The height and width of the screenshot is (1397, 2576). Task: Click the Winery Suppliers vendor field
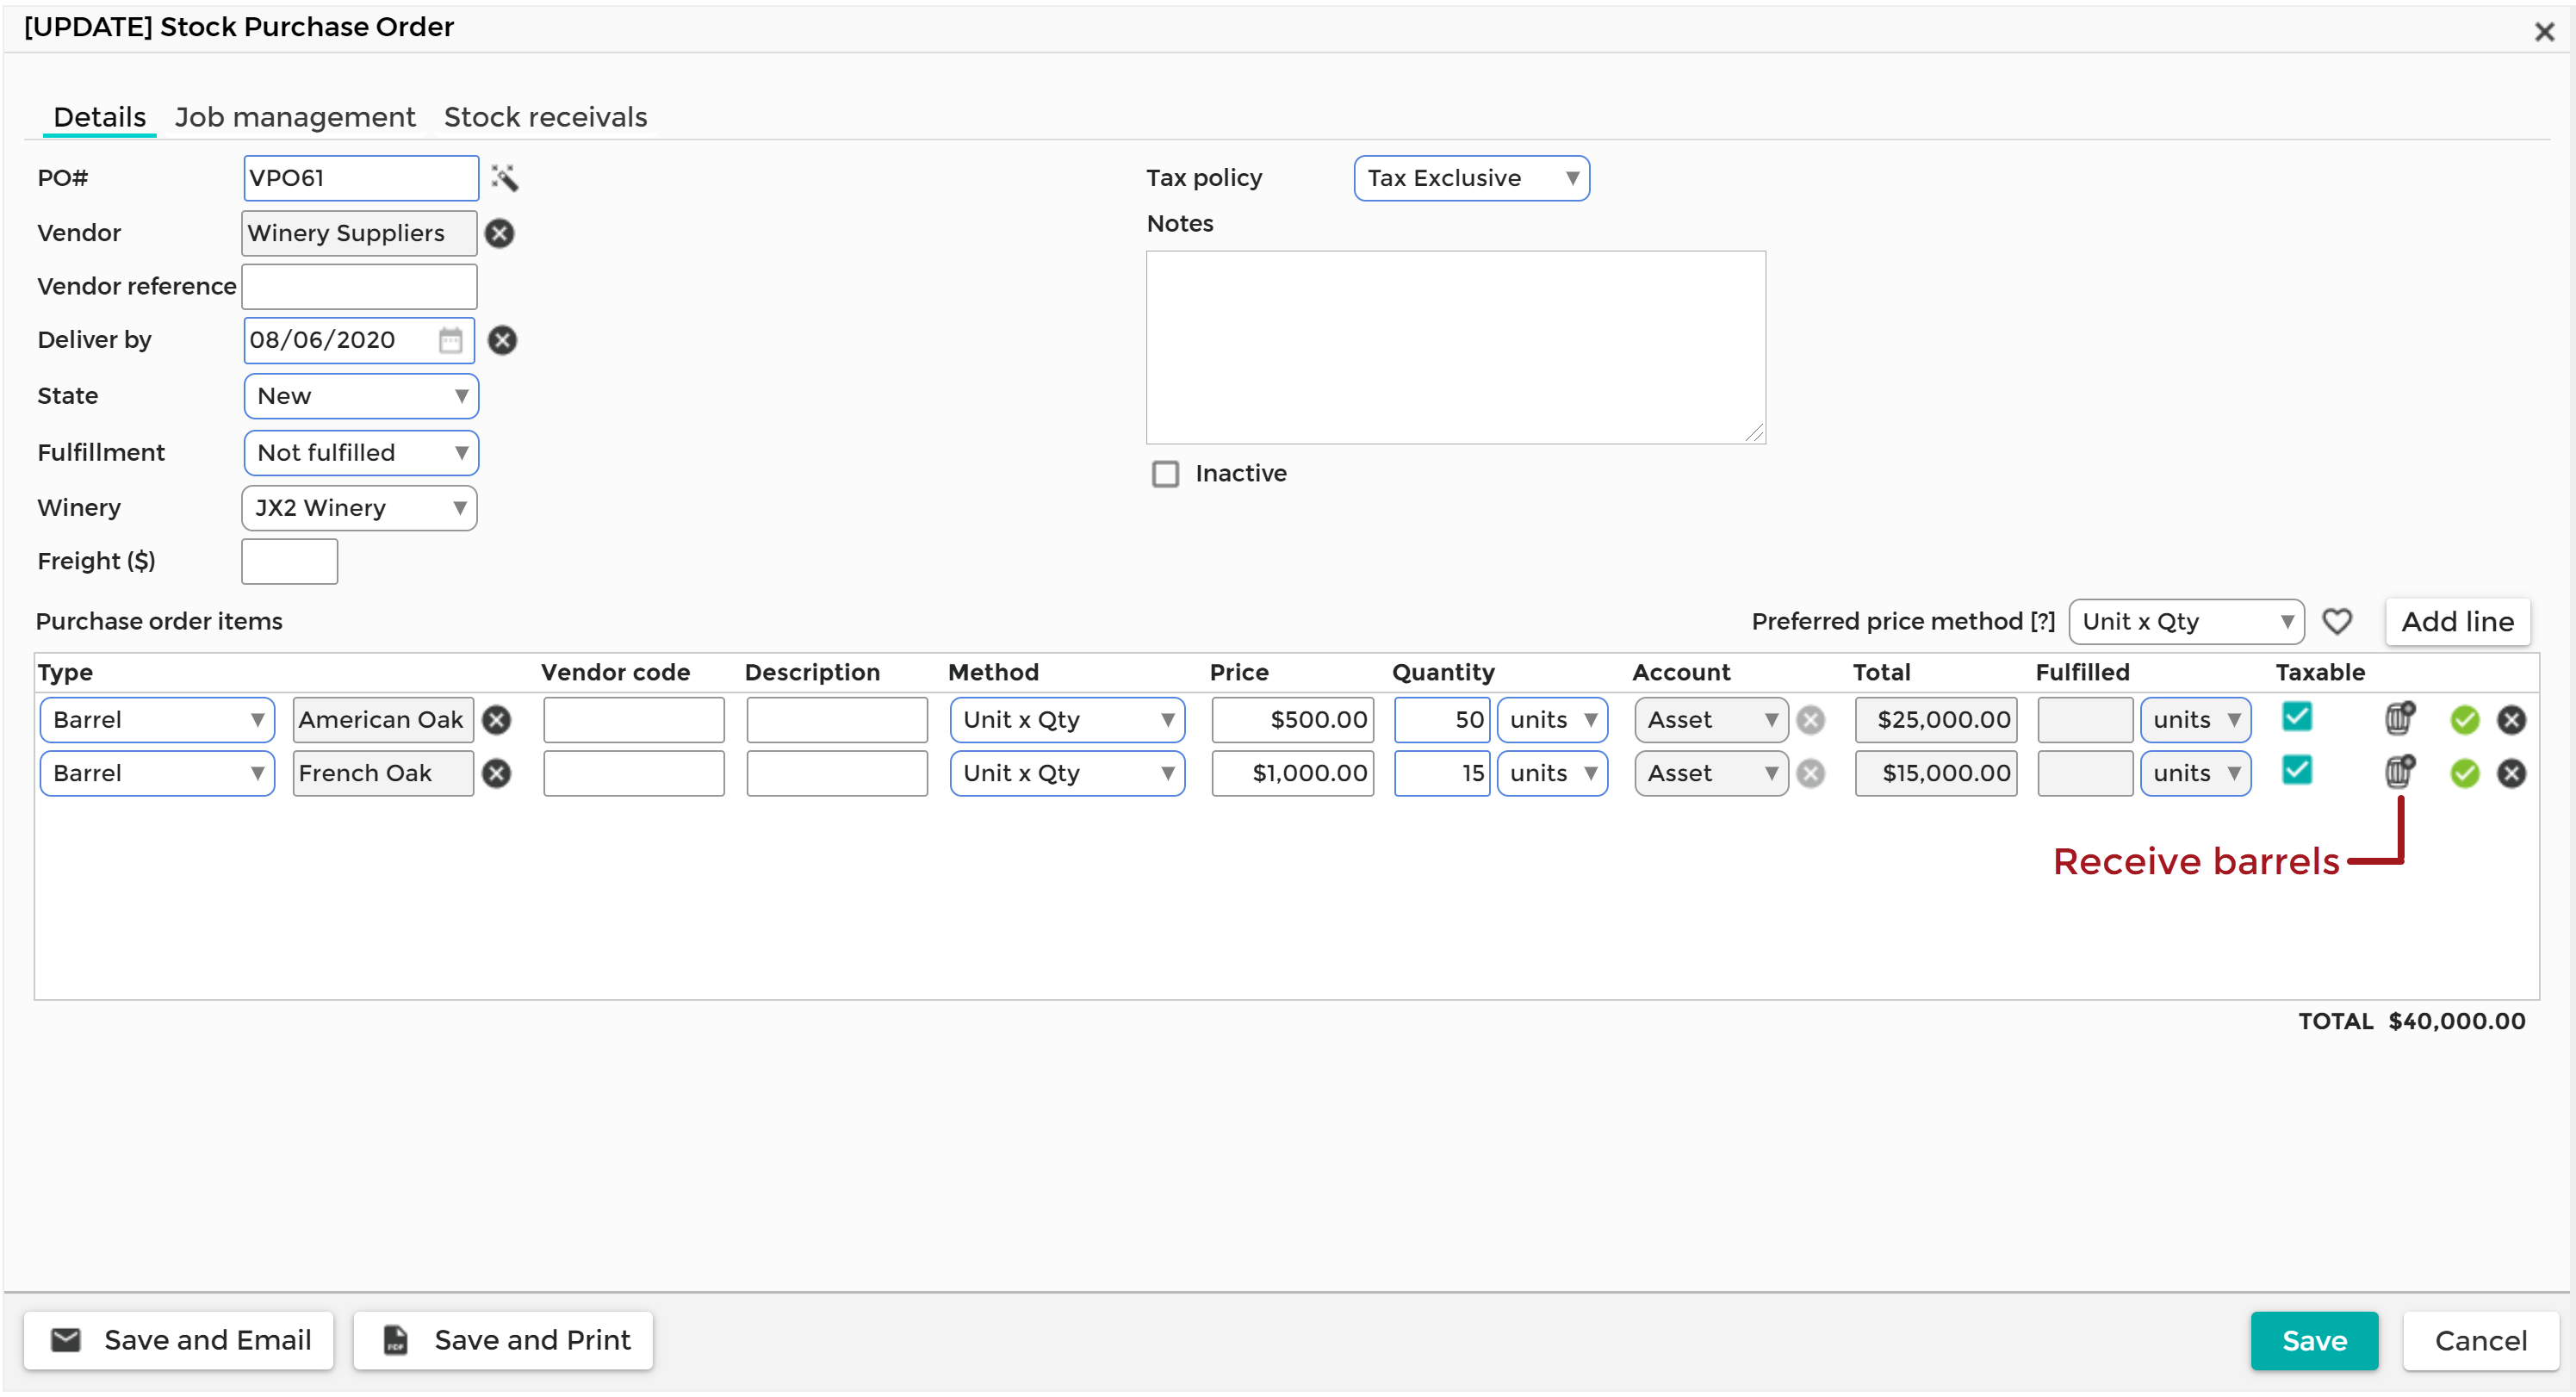359,233
